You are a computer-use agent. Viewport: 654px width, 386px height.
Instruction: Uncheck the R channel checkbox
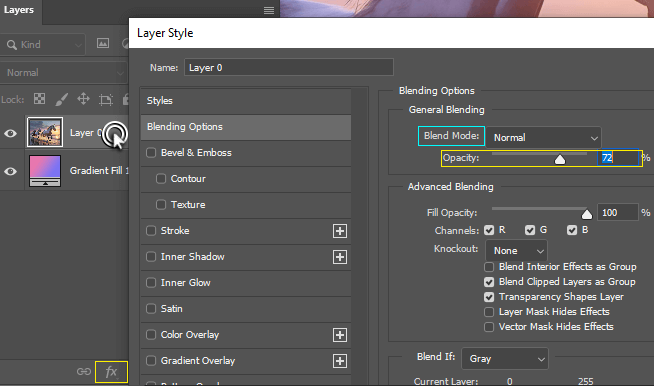point(489,230)
